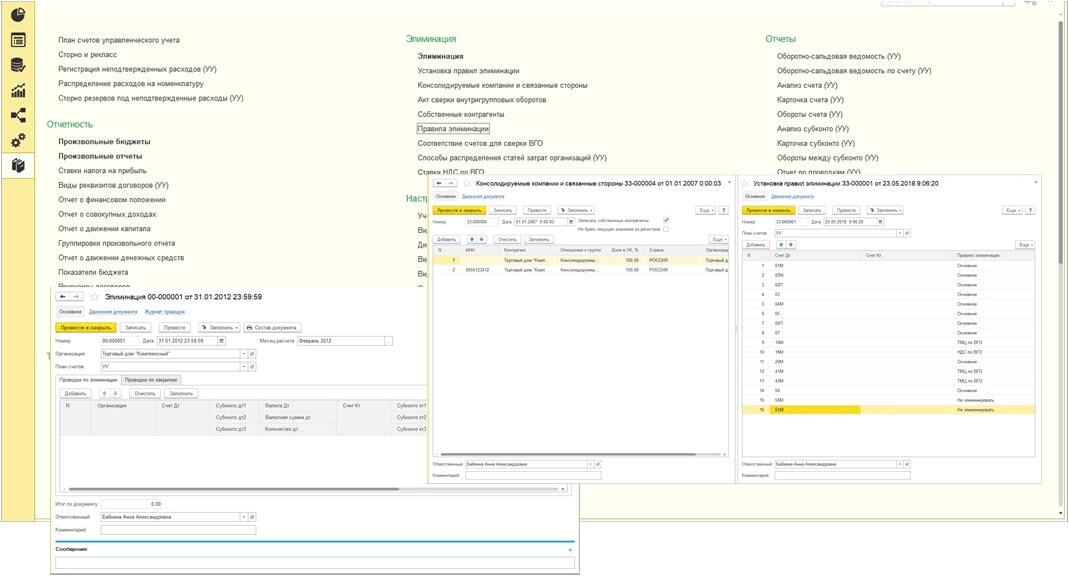1069x576 pixels.
Task: Open the pie chart section in the sidebar
Action: 18,15
